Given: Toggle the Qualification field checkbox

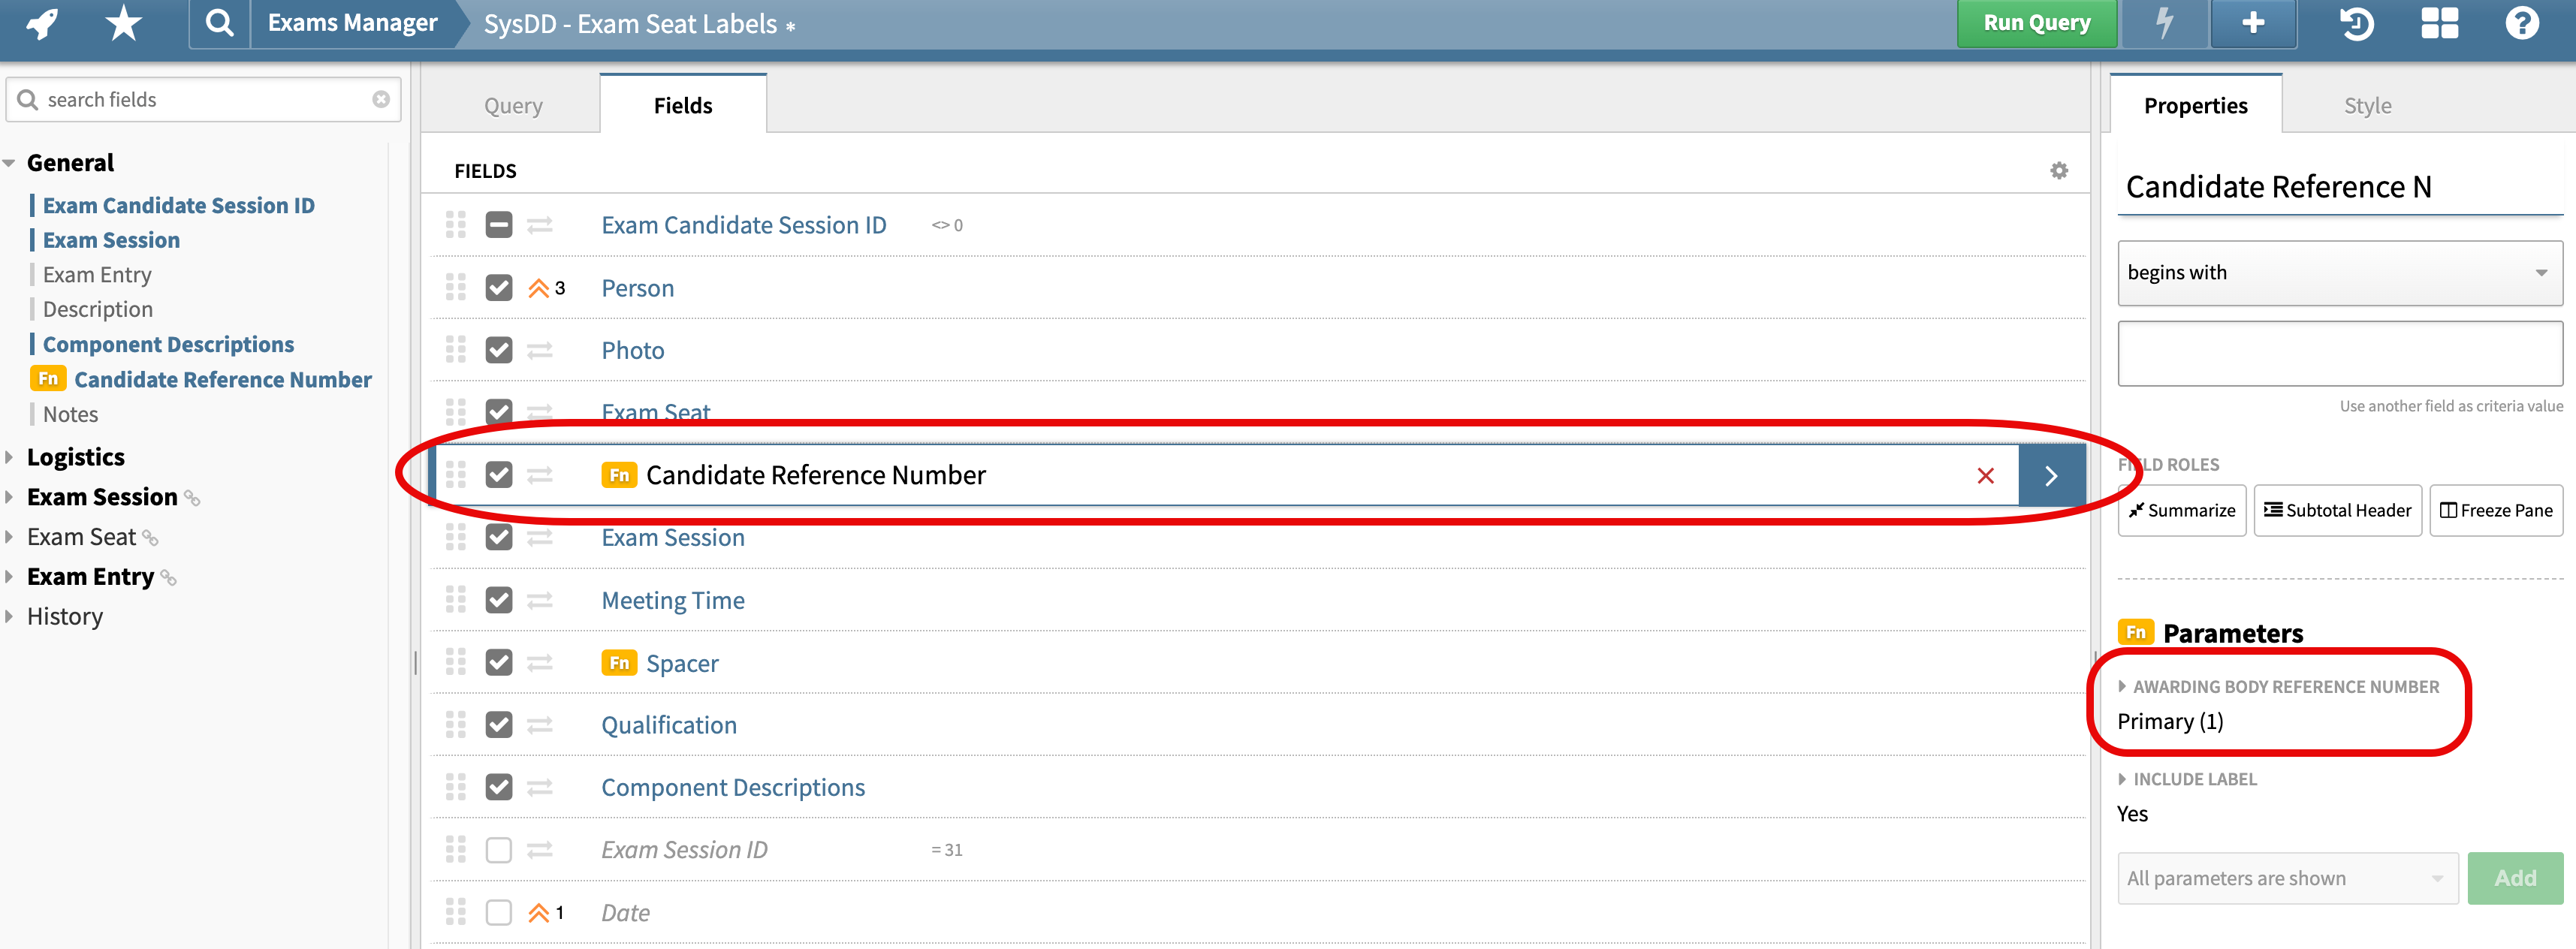Looking at the screenshot, I should tap(498, 725).
